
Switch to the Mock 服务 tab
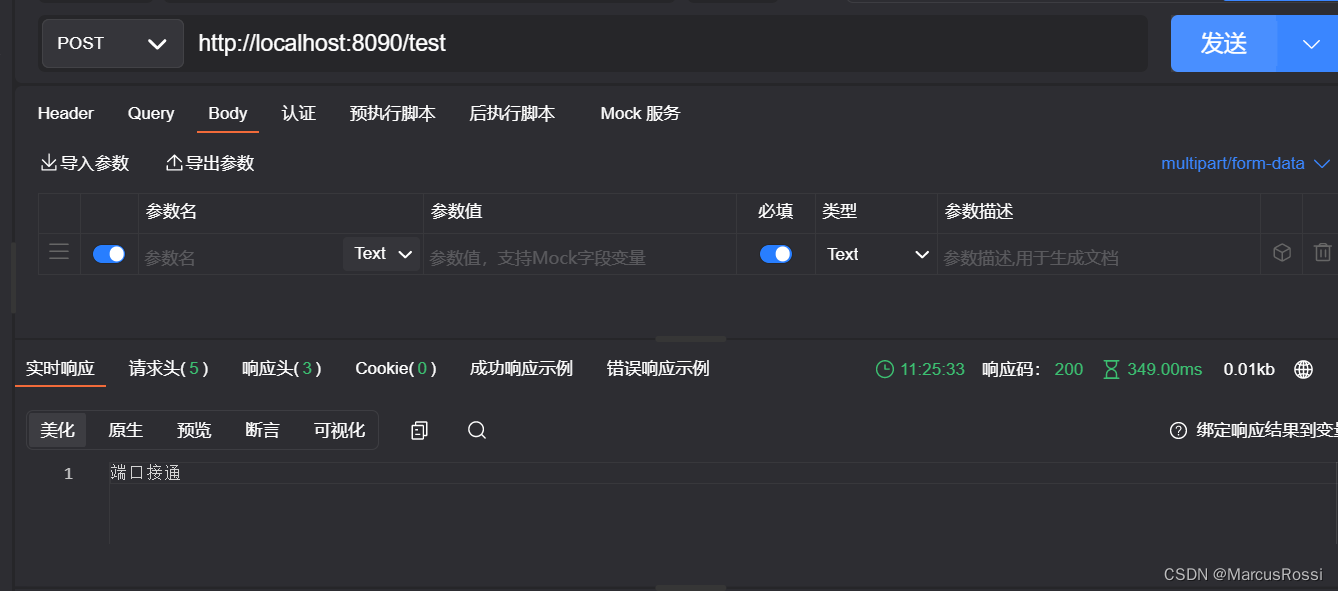639,113
